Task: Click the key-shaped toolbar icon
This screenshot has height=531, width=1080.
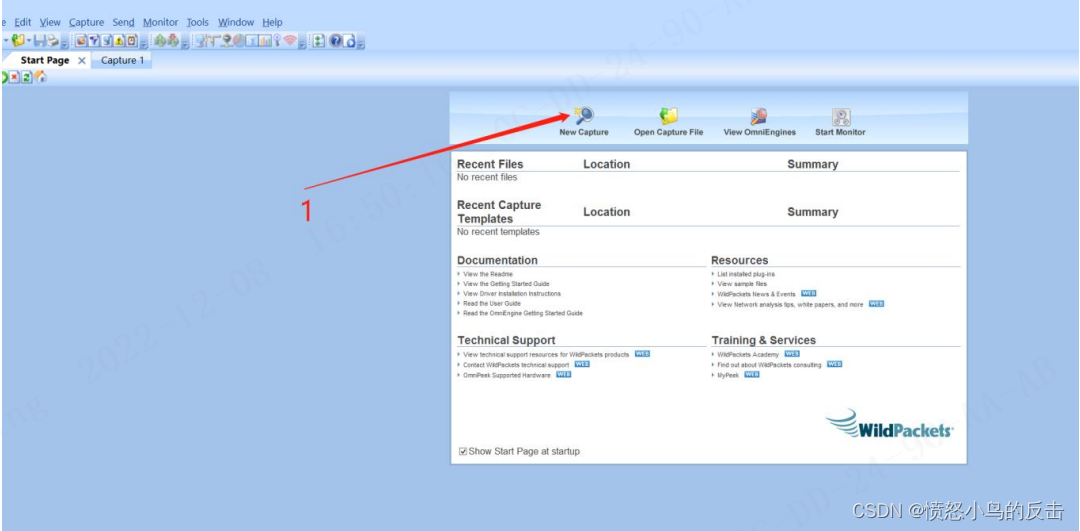Action: pos(276,41)
